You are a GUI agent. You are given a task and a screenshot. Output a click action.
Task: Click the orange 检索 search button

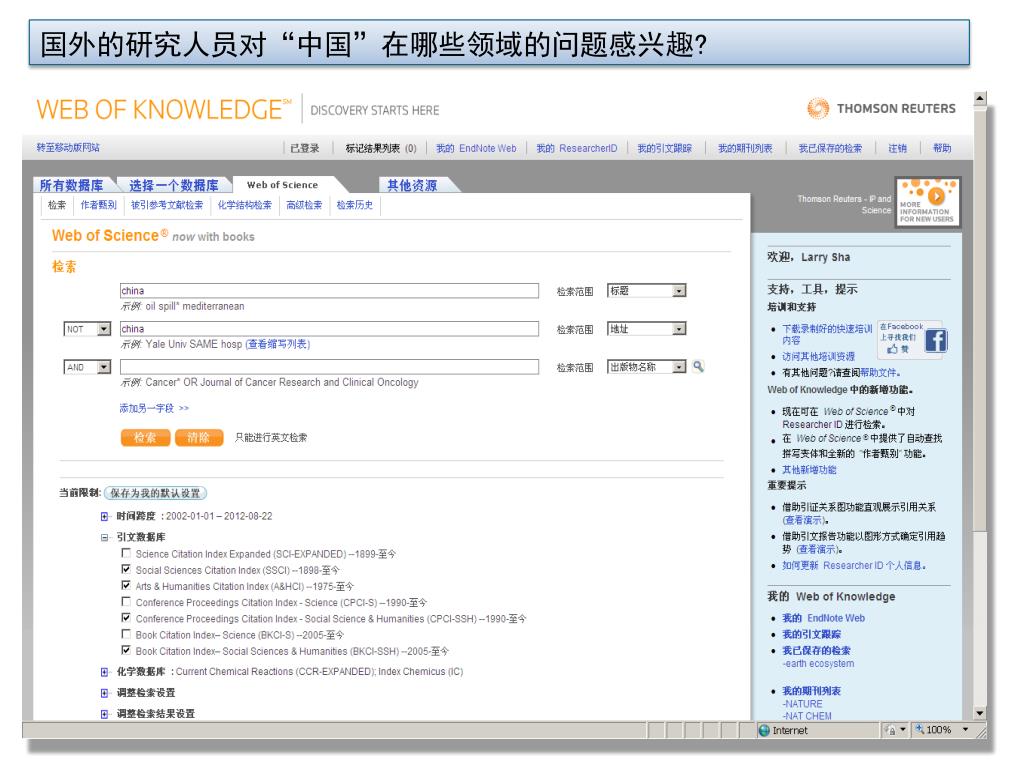click(x=145, y=438)
